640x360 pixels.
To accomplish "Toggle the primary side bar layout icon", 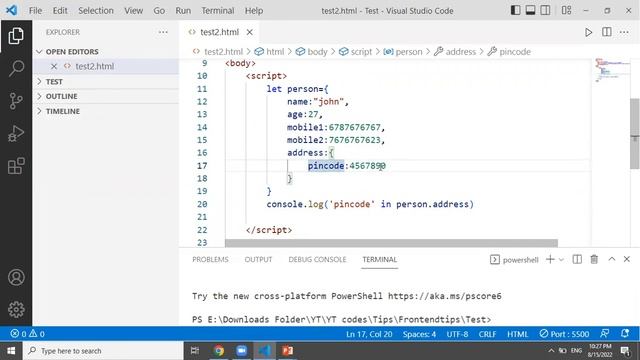I will [x=516, y=10].
